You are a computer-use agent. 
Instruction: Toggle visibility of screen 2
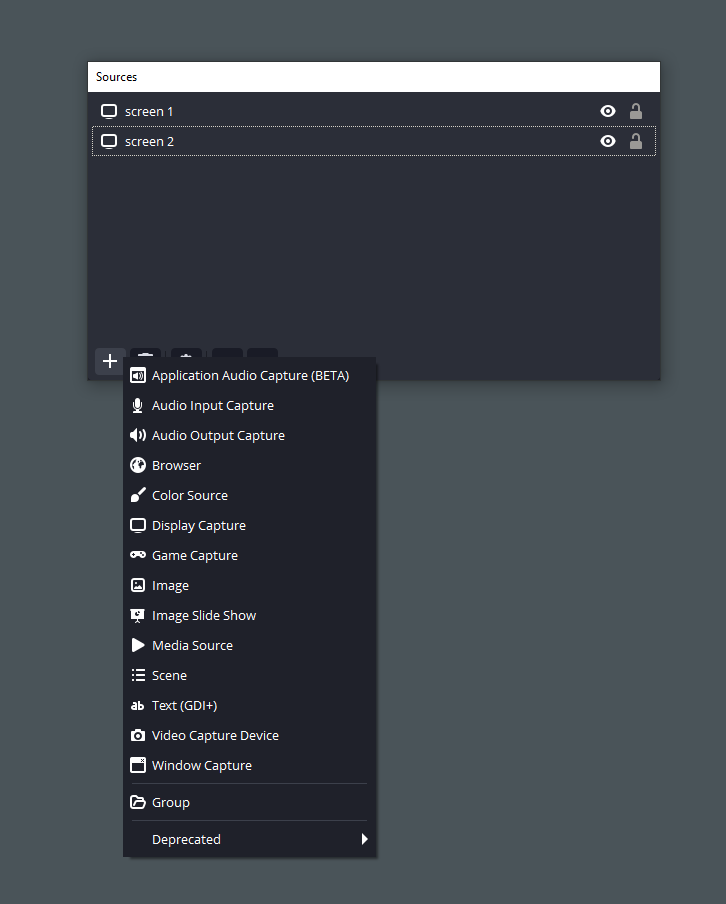pyautogui.click(x=608, y=141)
